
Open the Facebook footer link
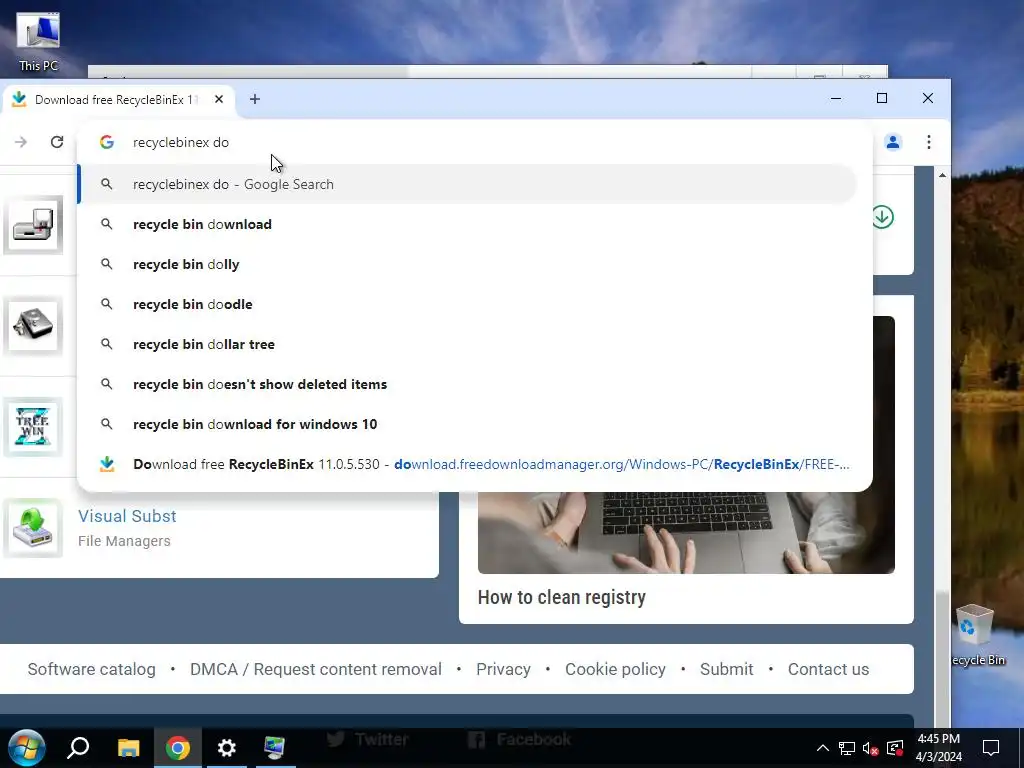520,739
